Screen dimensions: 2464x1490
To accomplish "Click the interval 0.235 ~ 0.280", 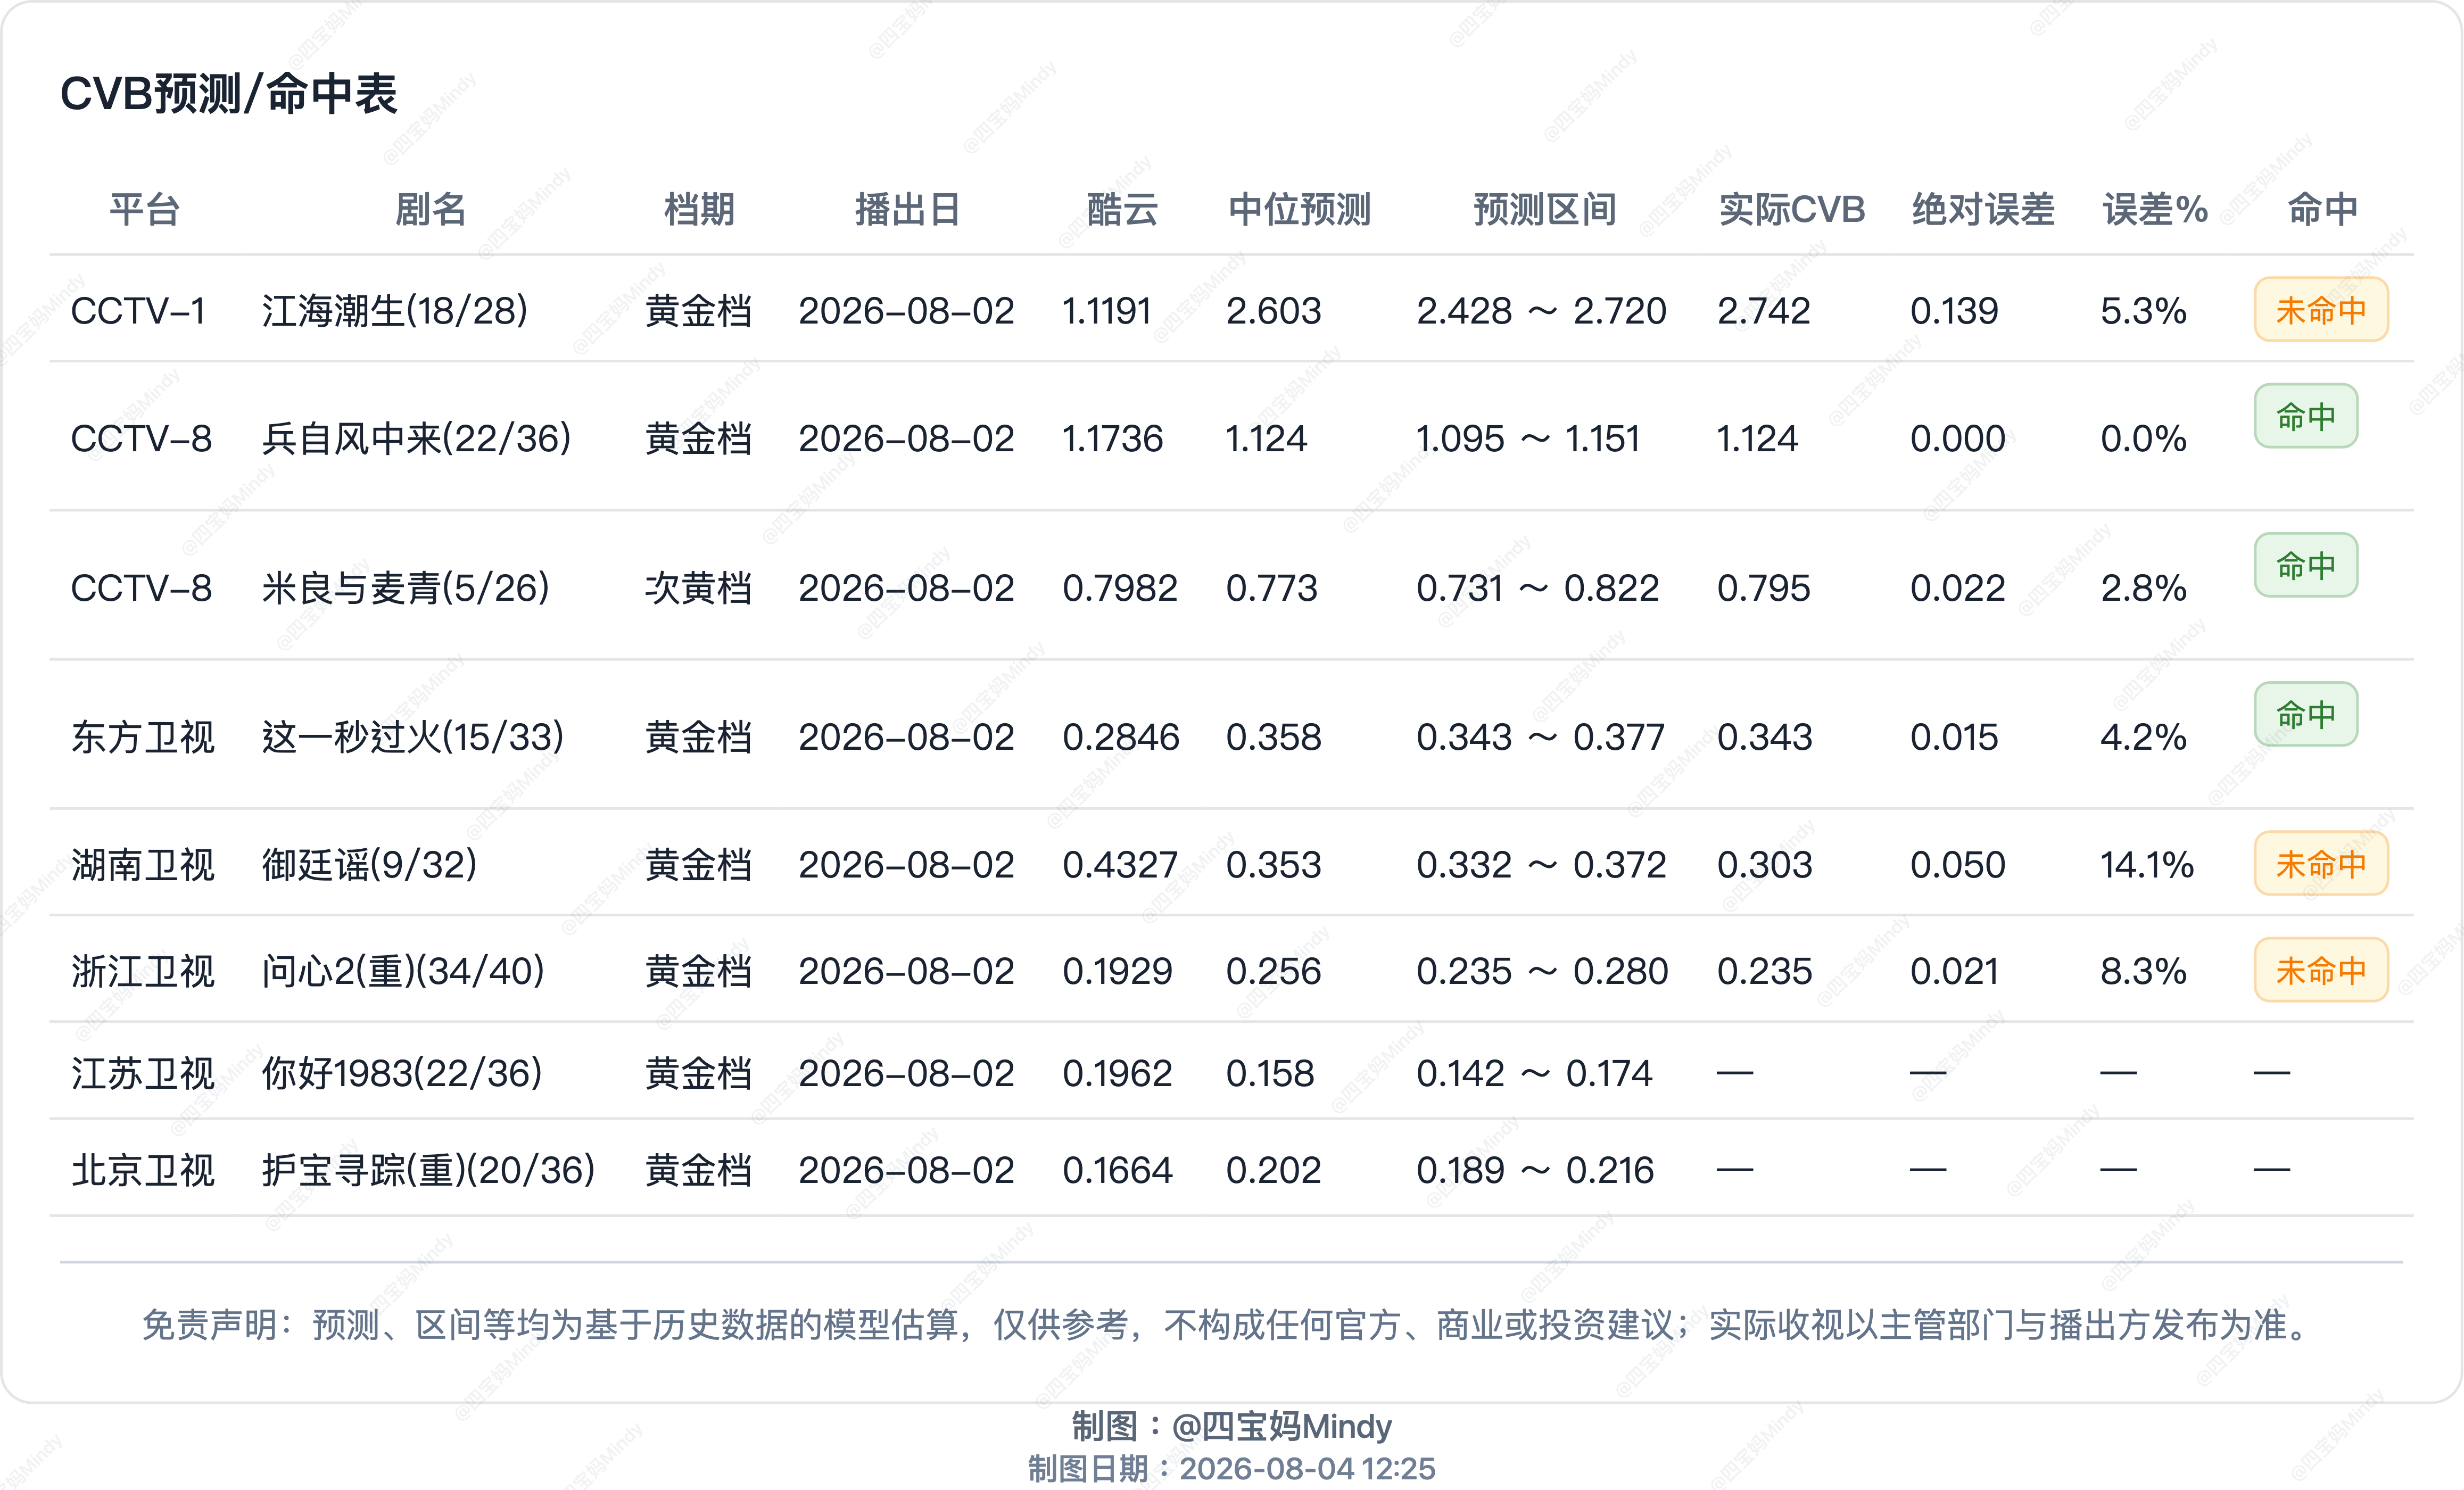I will coord(1542,971).
